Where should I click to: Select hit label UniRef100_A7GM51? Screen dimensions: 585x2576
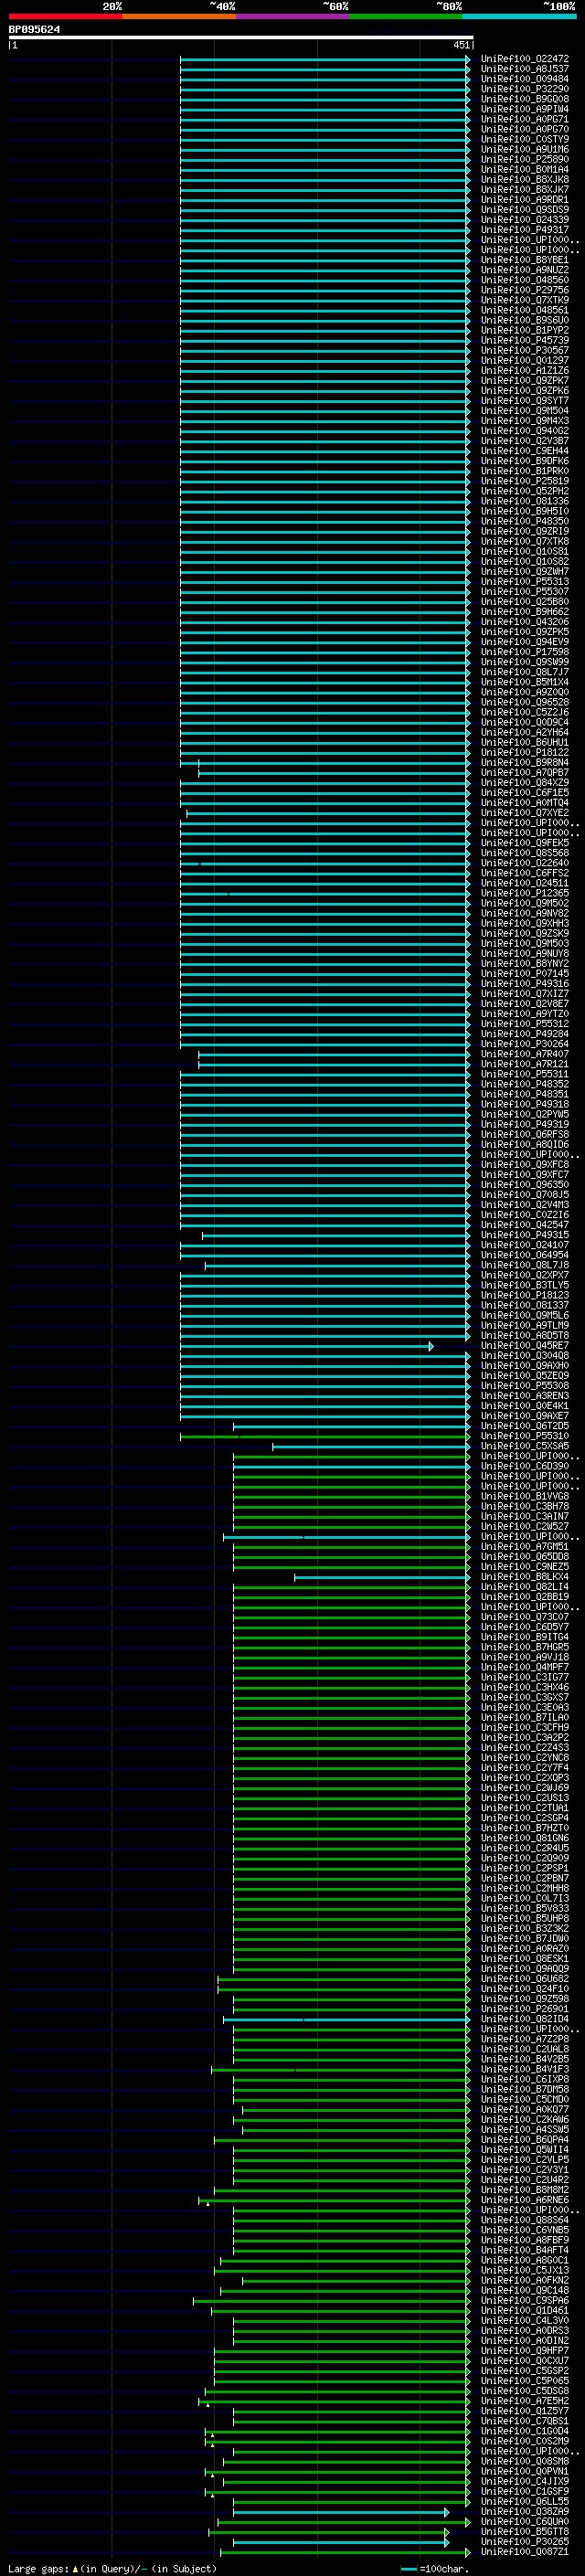[x=525, y=1547]
